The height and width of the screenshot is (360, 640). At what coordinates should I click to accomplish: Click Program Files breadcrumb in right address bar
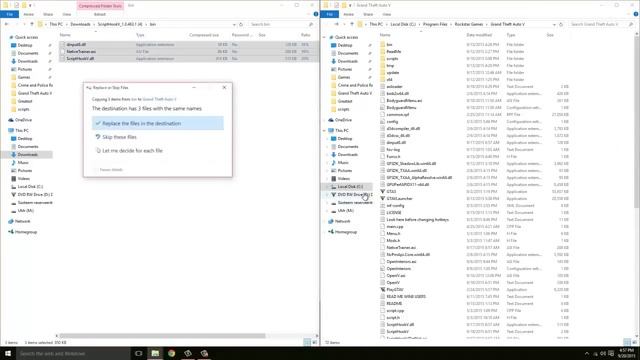point(435,24)
